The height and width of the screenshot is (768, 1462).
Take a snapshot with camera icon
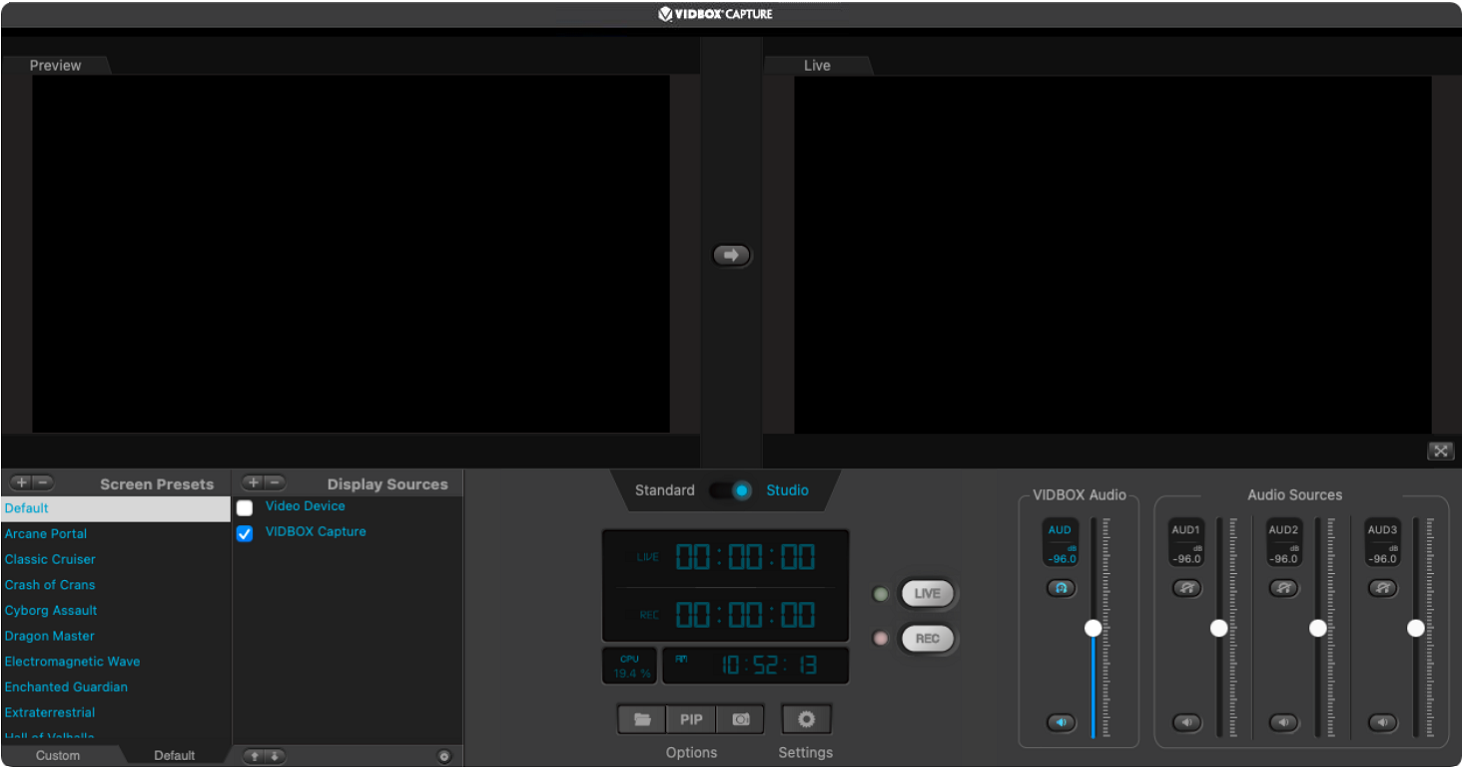(741, 719)
